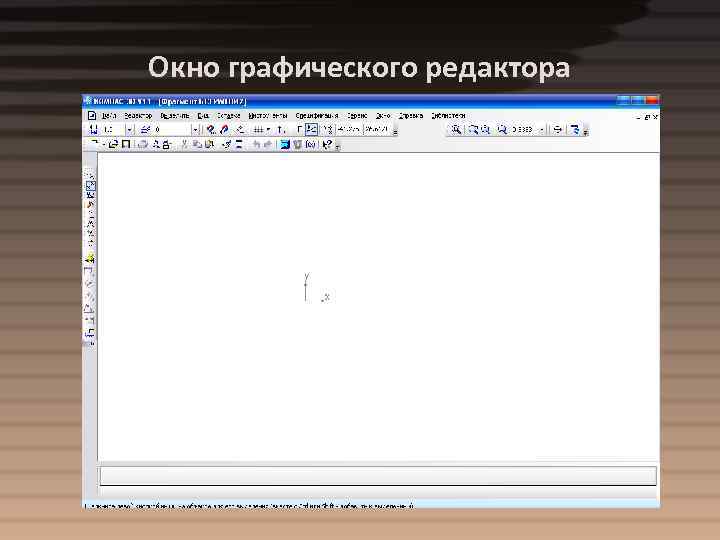Viewport: 720px width, 540px height.
Task: Open the Справка menu
Action: coord(411,116)
